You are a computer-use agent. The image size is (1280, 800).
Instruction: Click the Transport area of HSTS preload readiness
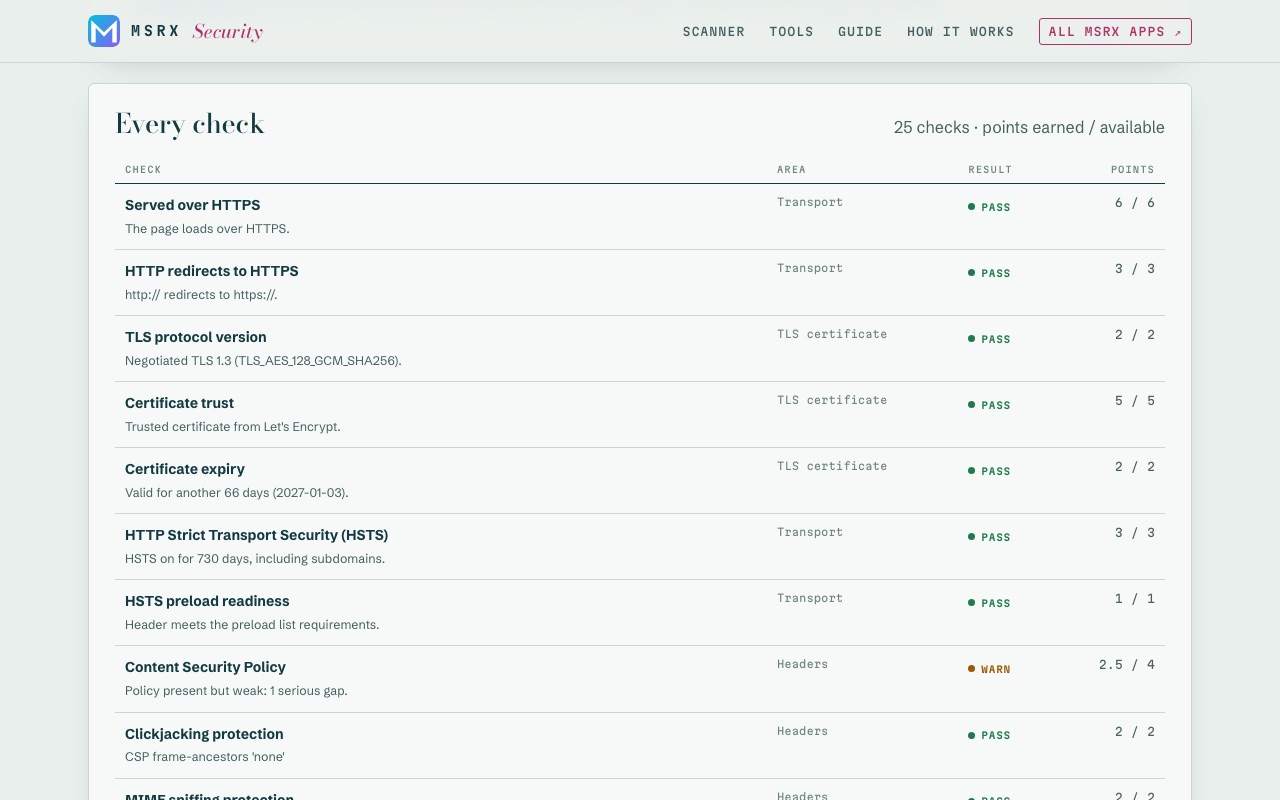pos(810,598)
